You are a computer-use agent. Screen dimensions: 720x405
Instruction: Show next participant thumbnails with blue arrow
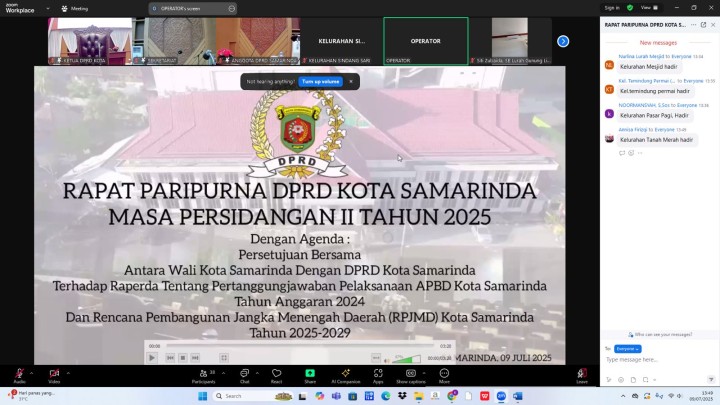(x=563, y=41)
